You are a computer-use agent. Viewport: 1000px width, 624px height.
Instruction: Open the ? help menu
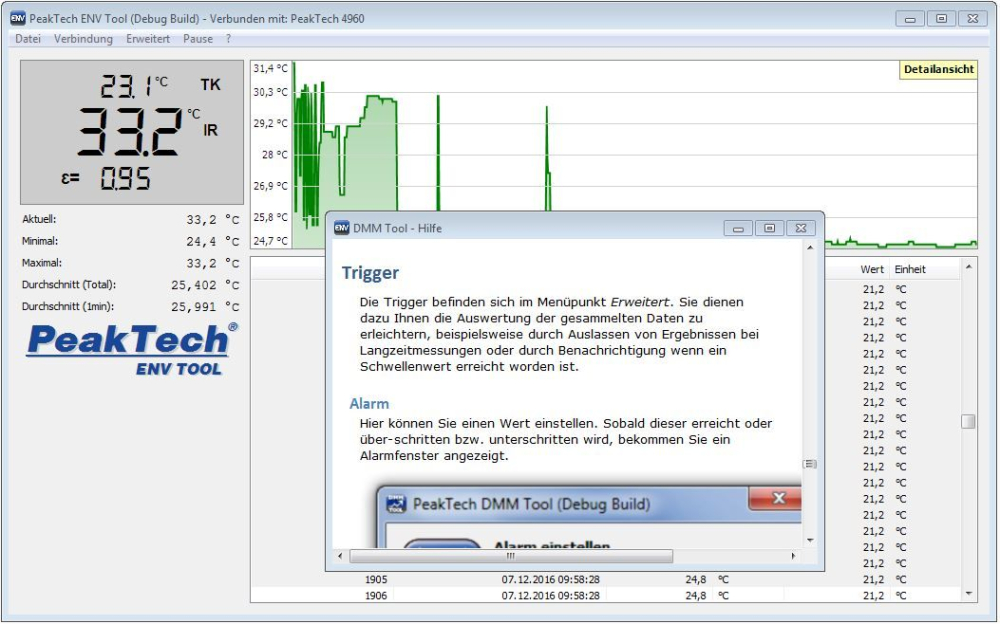[228, 39]
